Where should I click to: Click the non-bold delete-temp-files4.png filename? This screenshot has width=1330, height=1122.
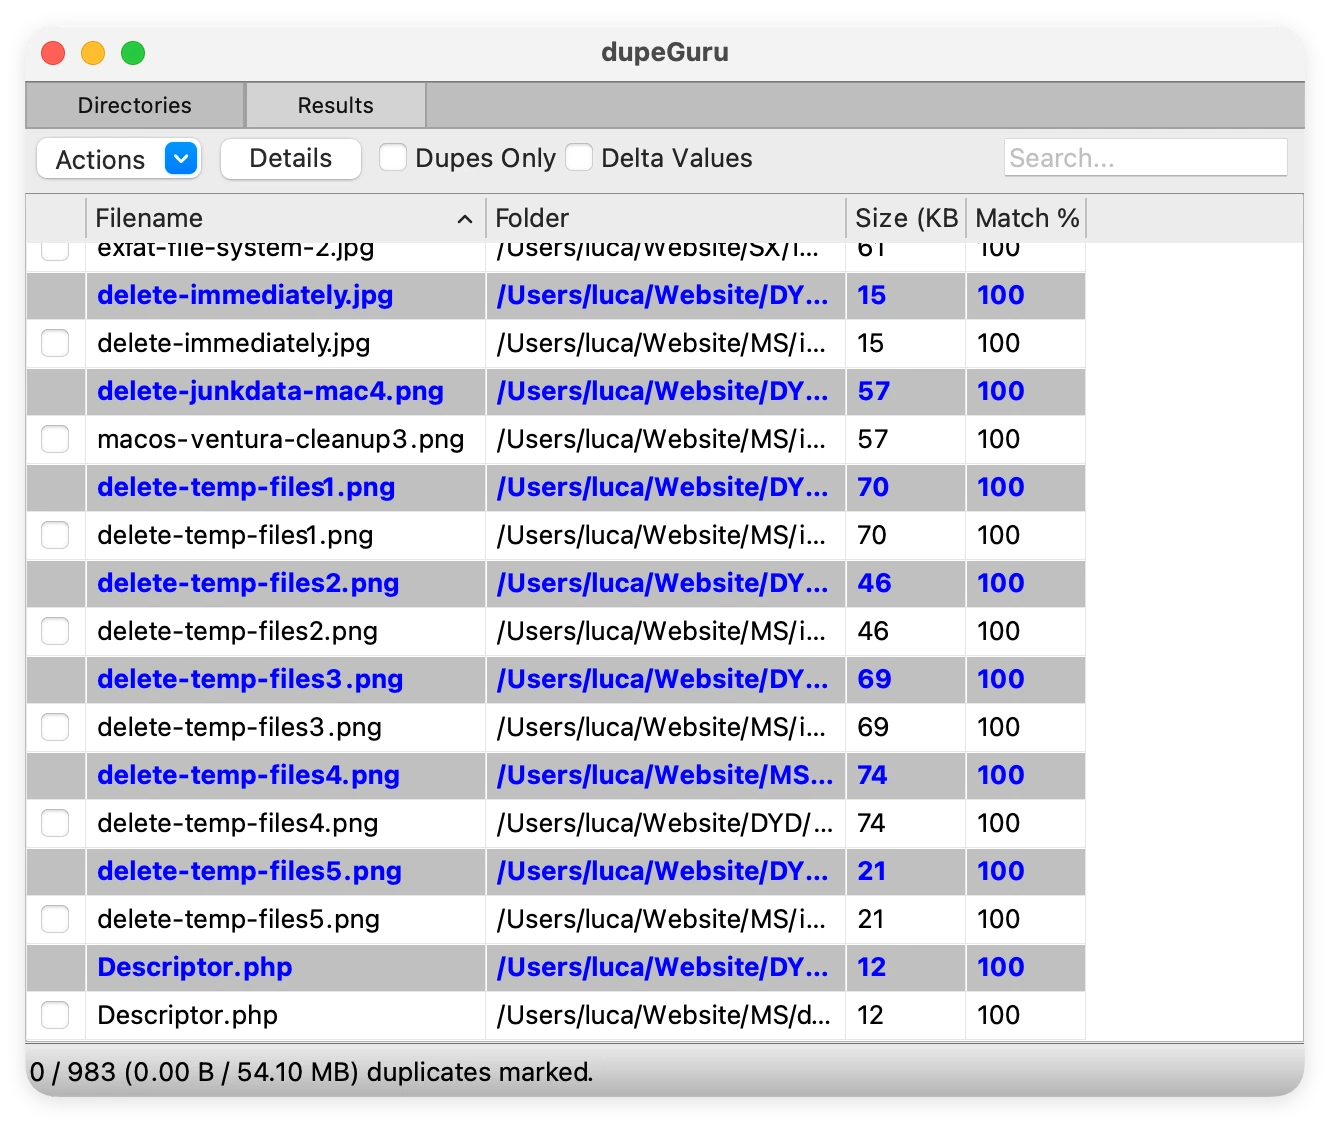click(x=238, y=823)
